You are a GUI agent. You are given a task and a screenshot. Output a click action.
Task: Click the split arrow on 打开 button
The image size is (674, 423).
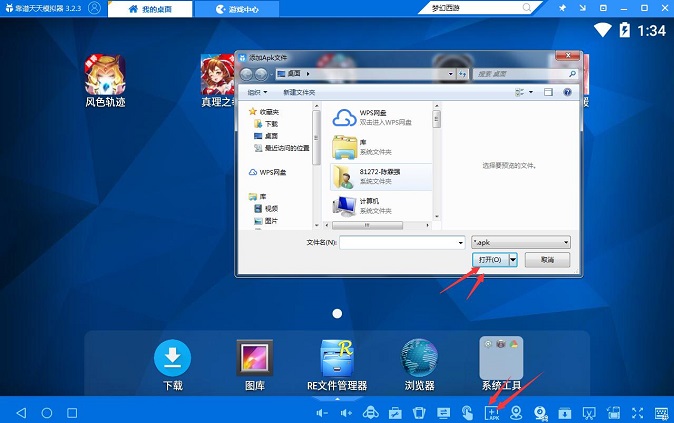513,260
